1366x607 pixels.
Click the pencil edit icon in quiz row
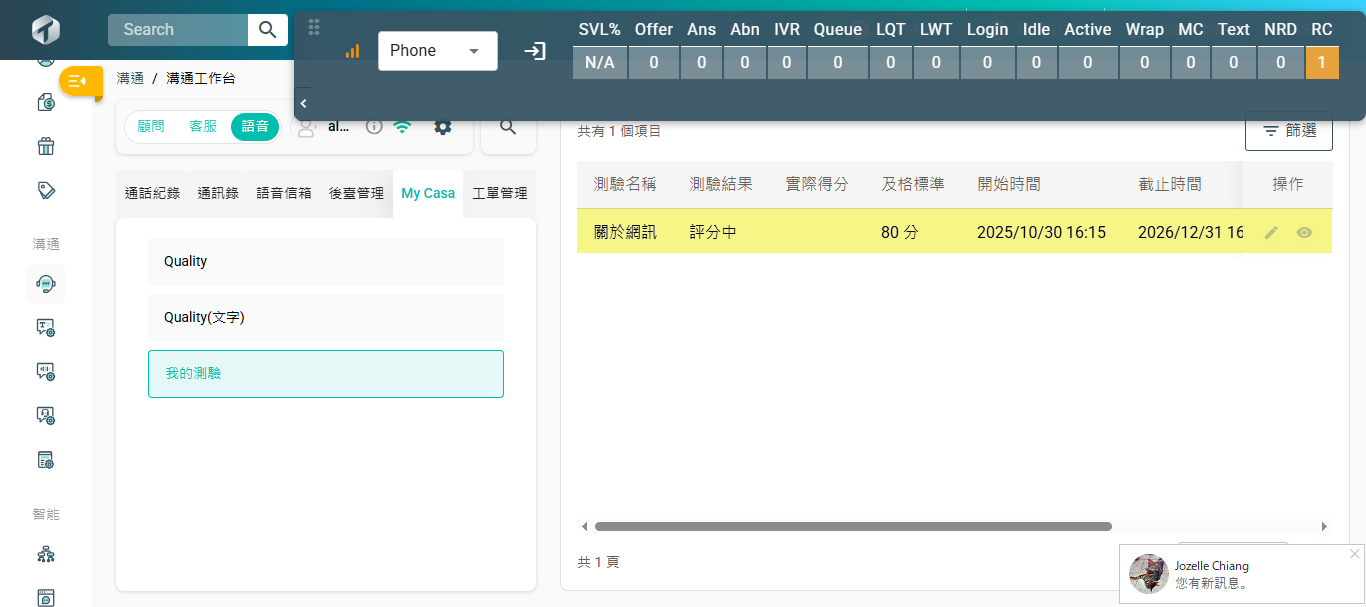(1271, 232)
